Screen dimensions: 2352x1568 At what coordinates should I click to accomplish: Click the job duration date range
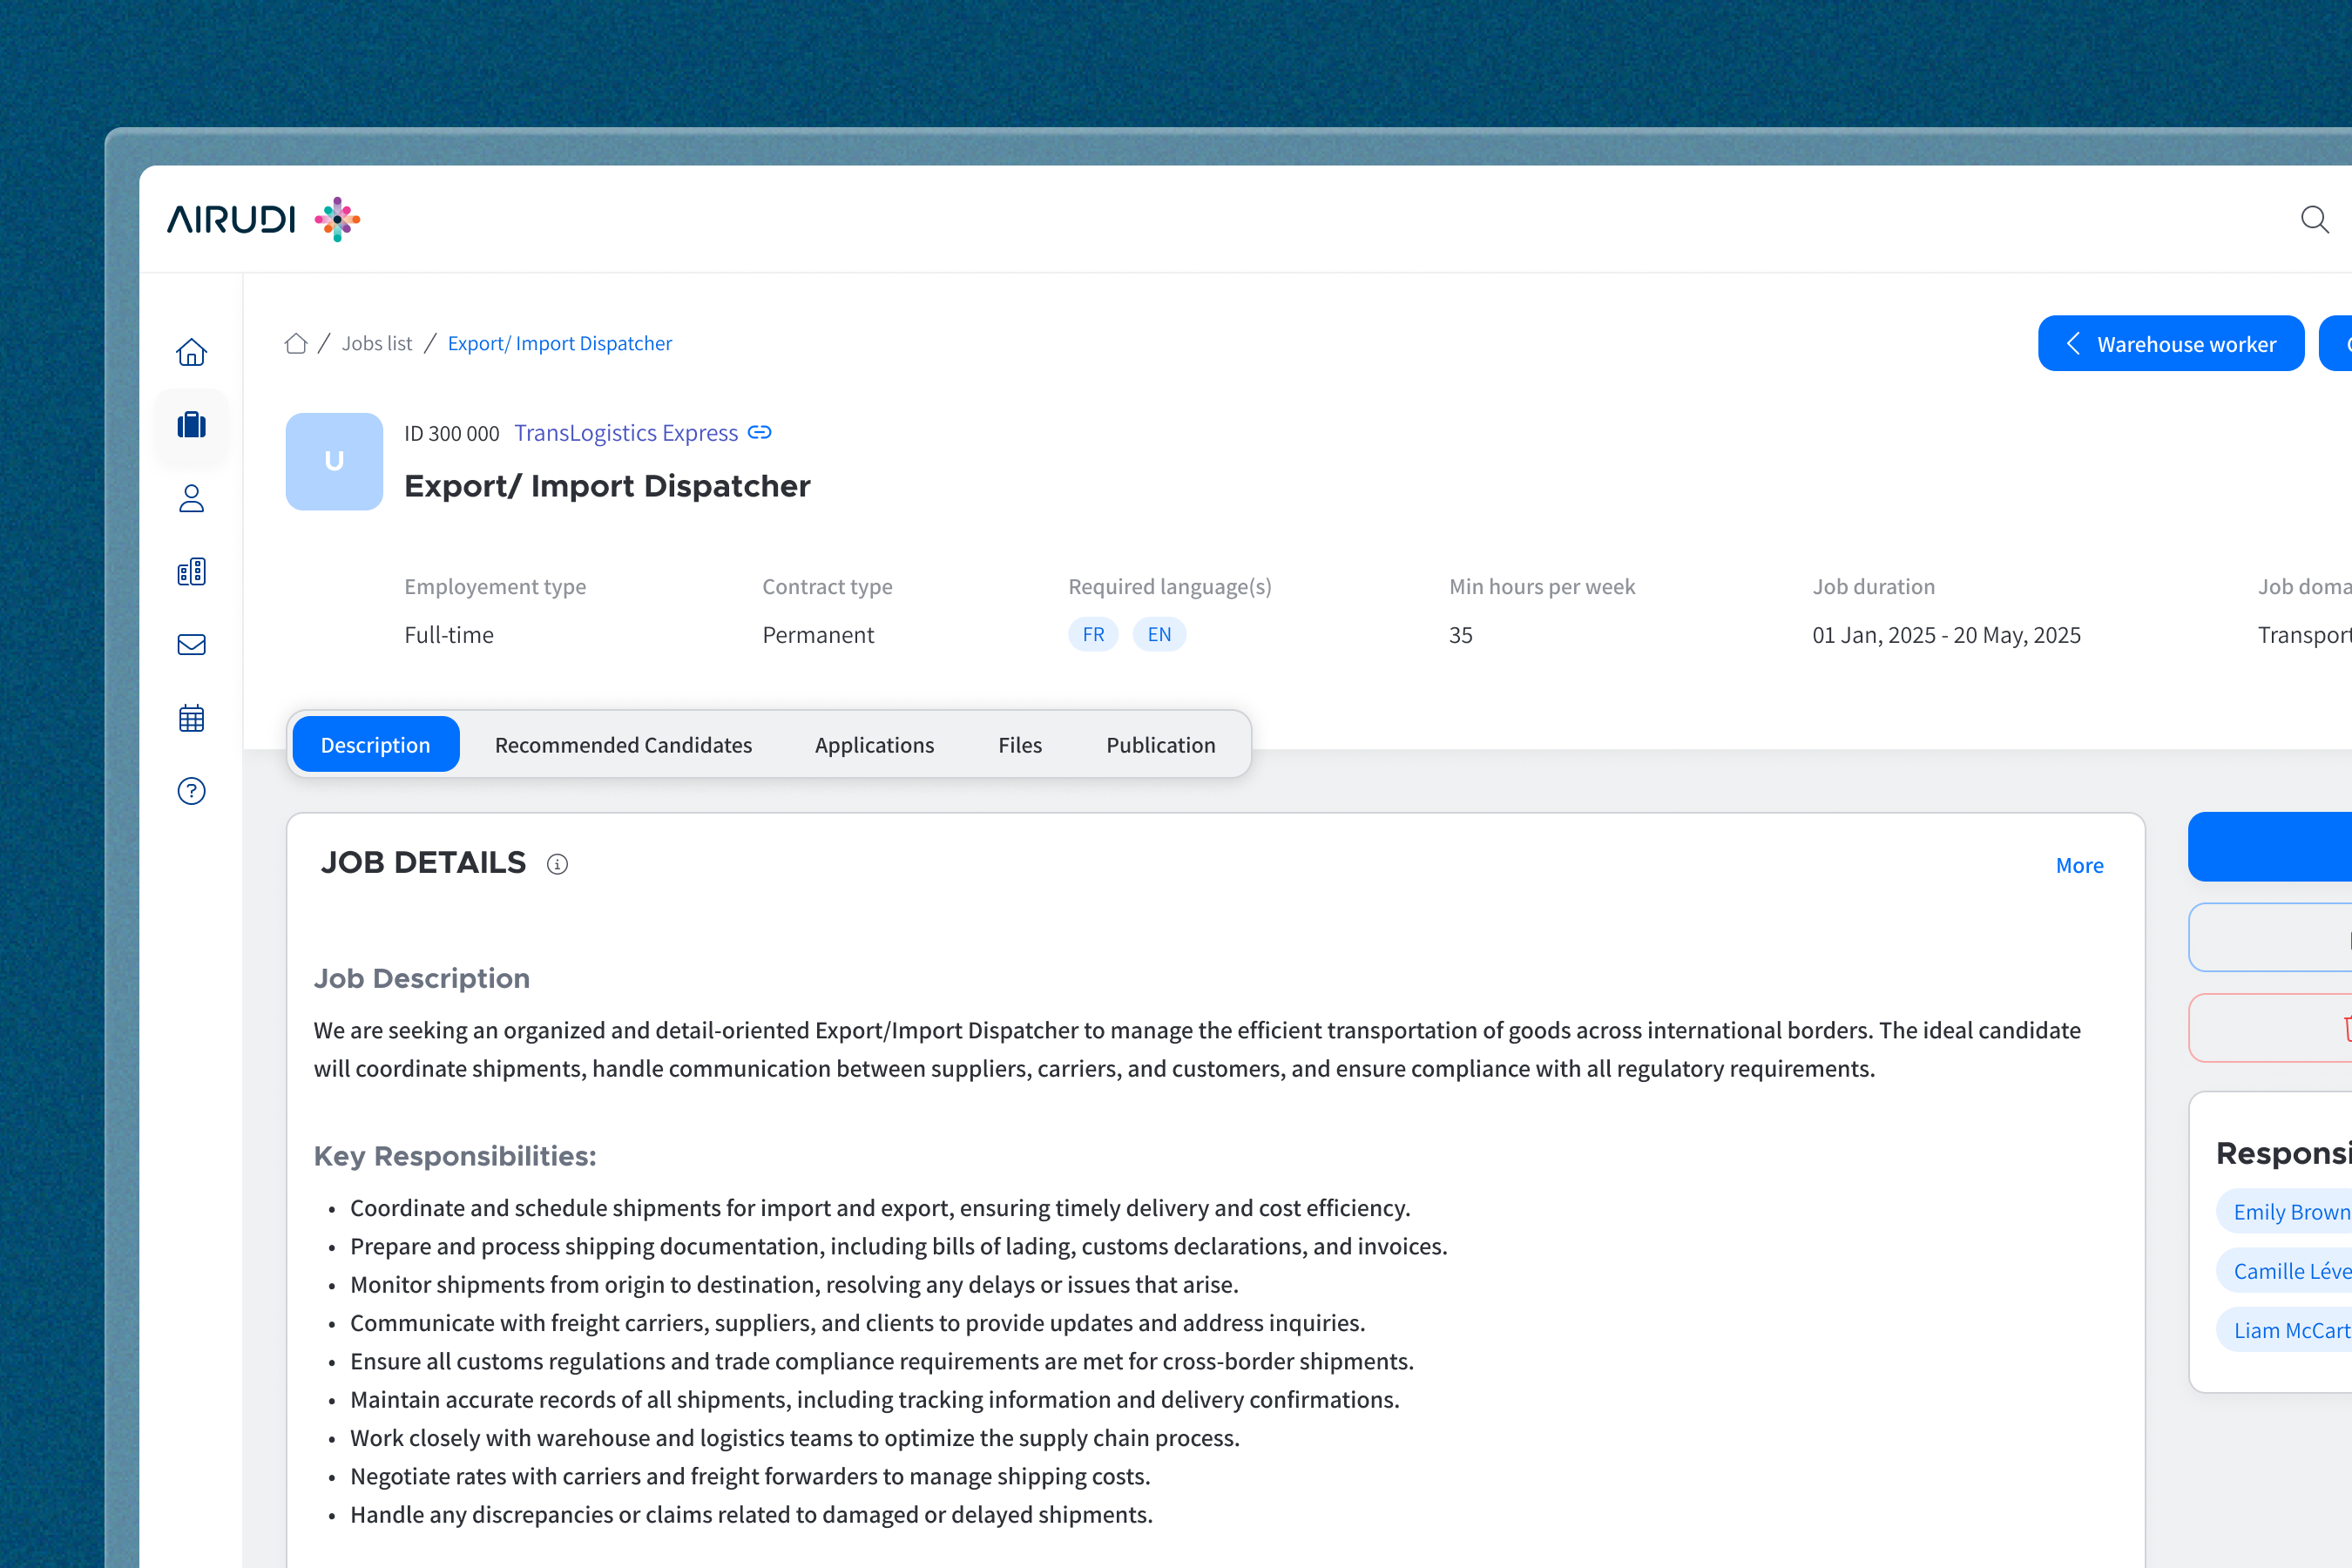(x=1946, y=635)
